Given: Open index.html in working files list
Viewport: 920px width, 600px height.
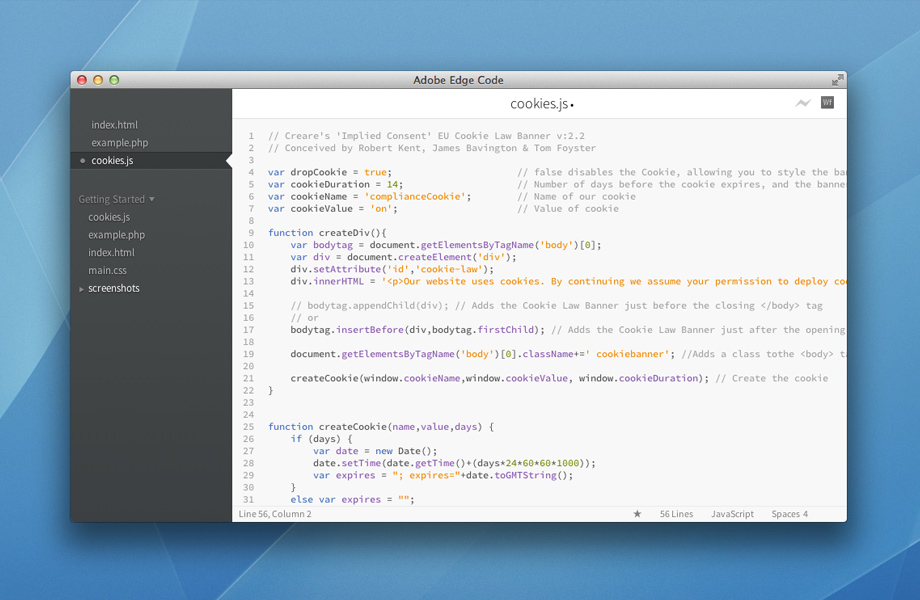Looking at the screenshot, I should [114, 125].
